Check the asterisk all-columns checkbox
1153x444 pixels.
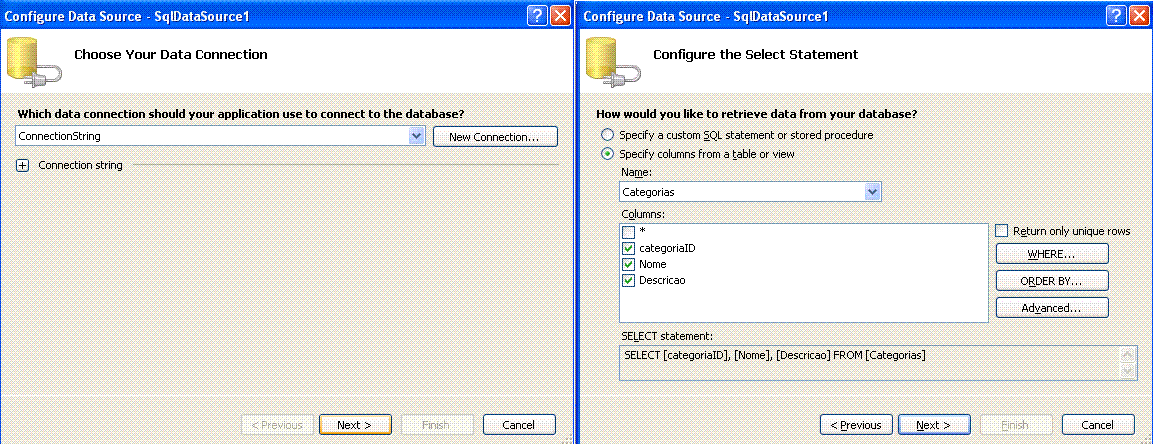click(x=628, y=232)
